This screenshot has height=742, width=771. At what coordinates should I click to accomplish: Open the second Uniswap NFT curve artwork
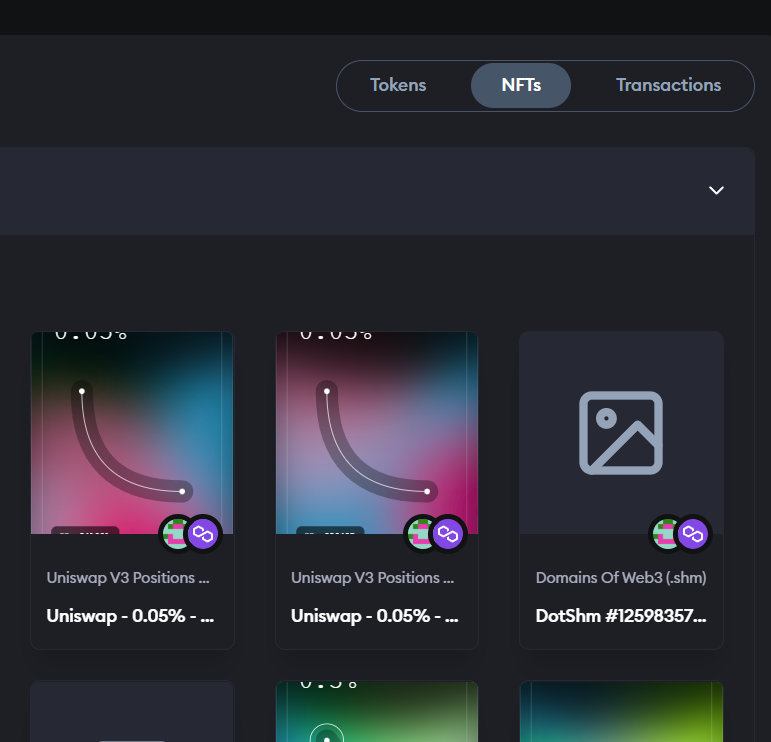point(376,432)
